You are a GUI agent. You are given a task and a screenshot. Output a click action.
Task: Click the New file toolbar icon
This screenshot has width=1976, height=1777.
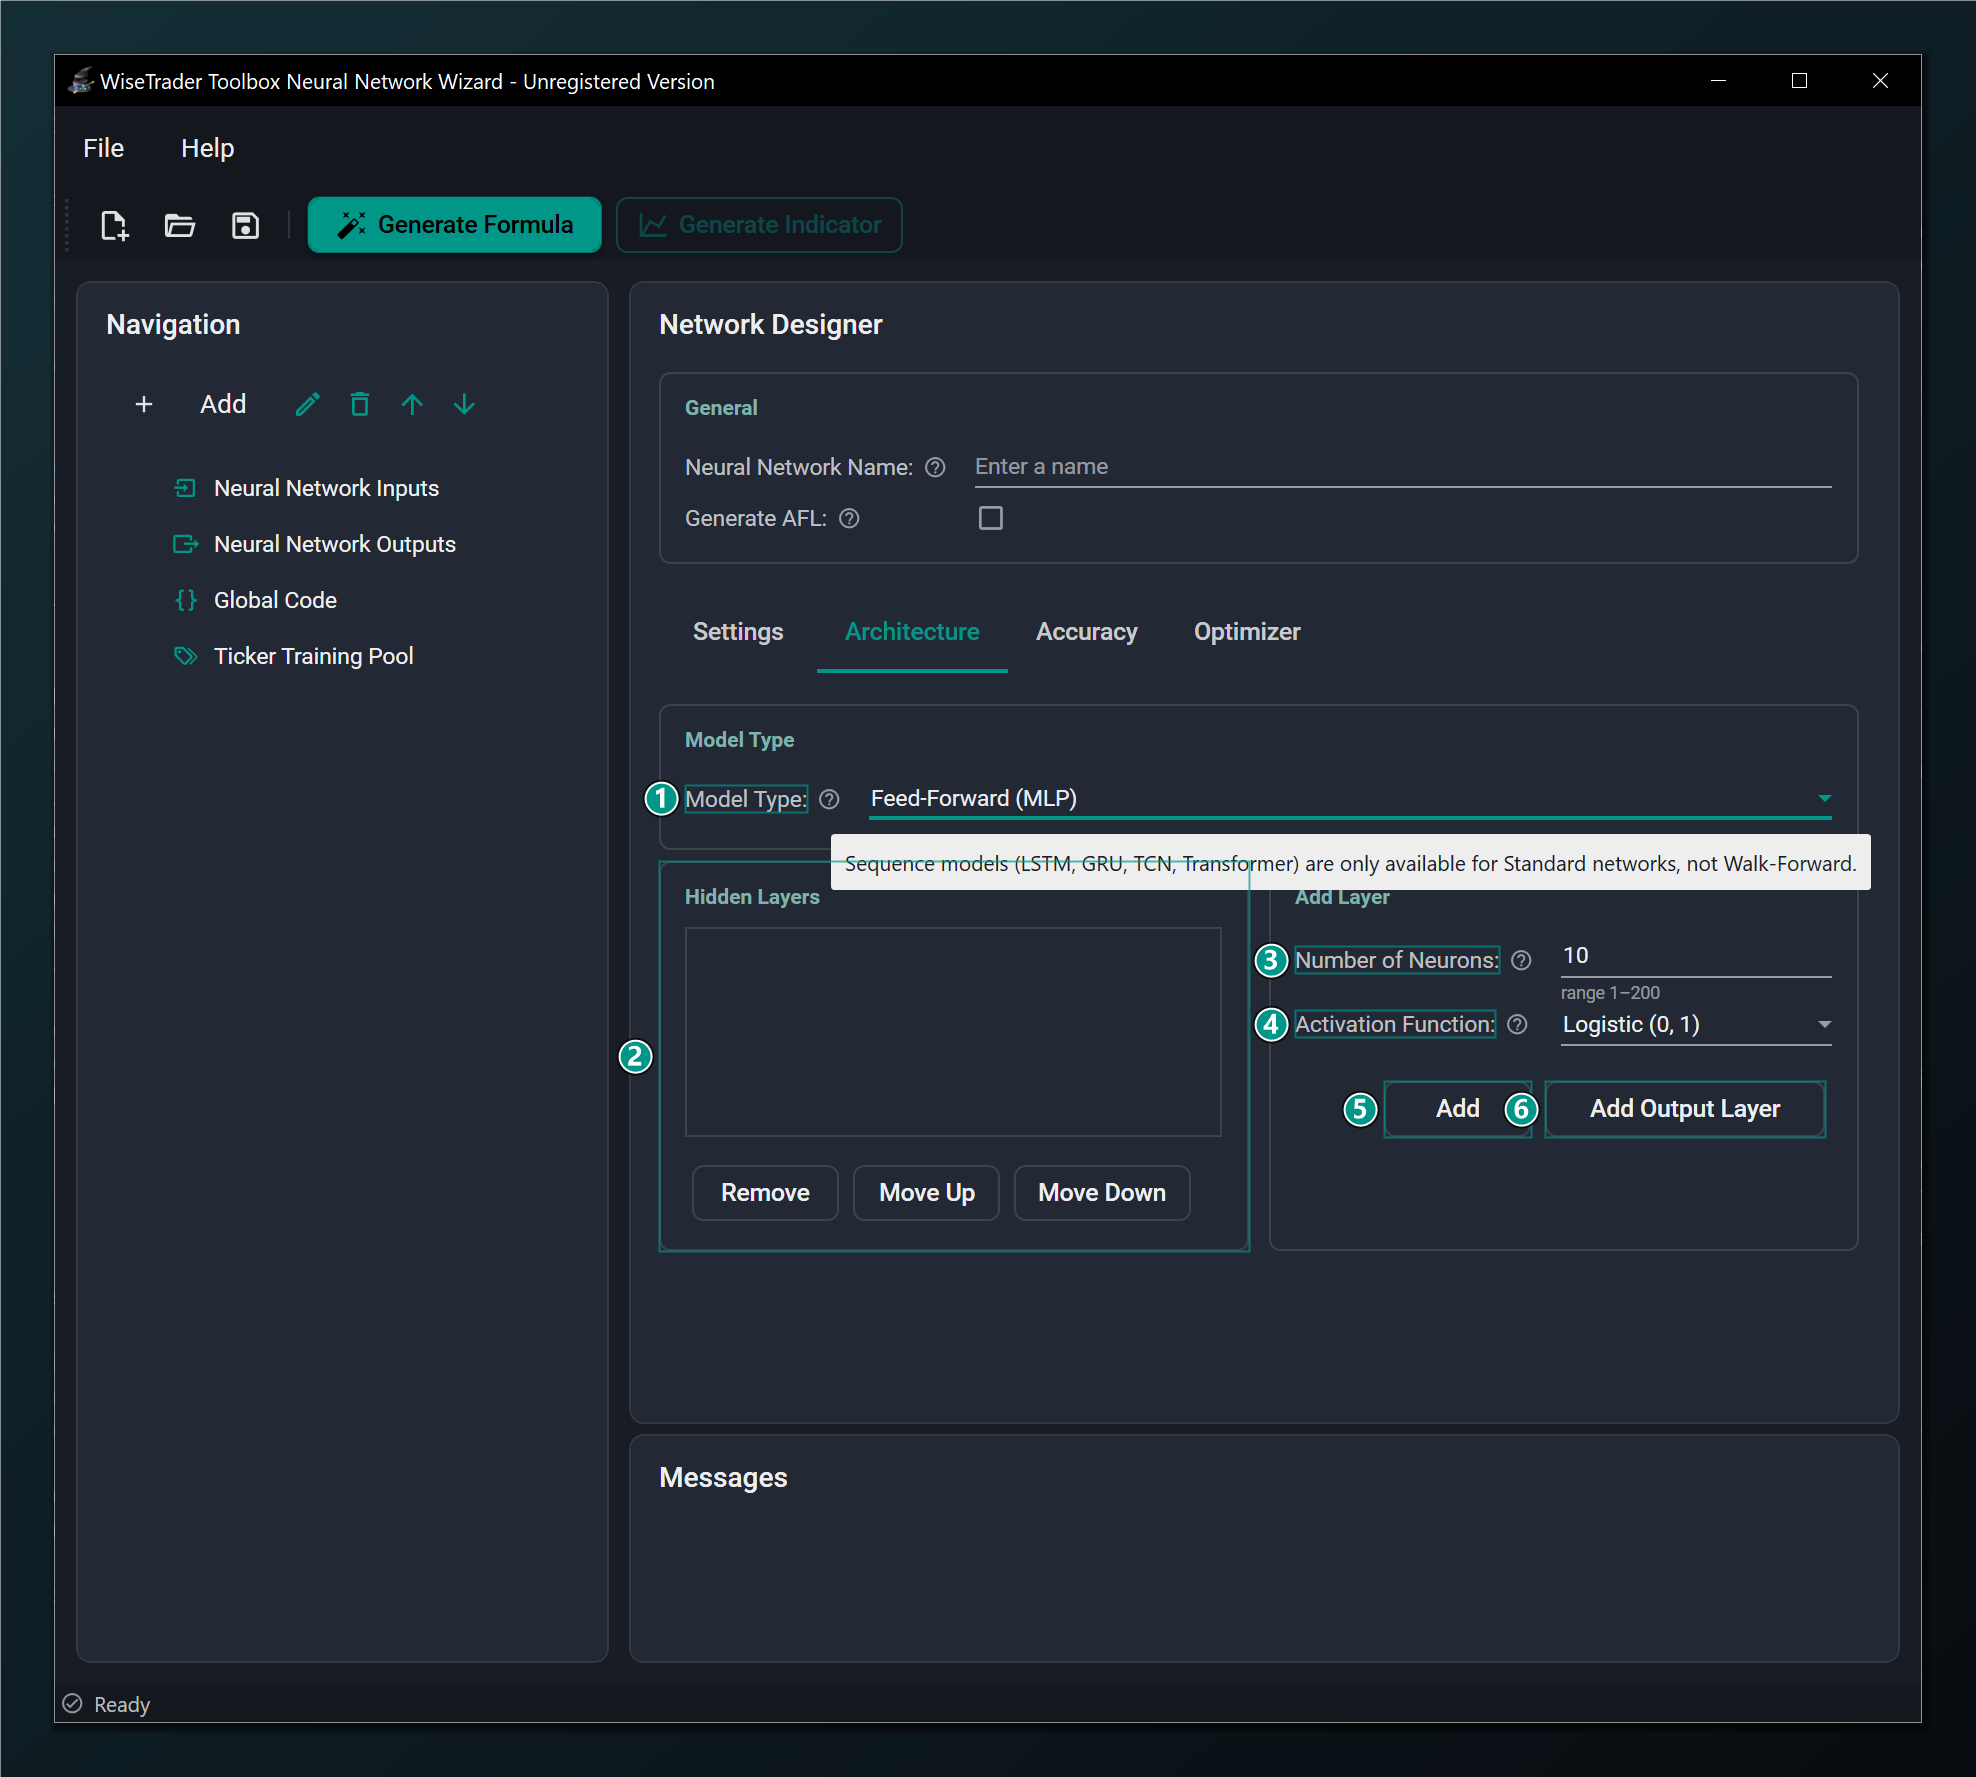pyautogui.click(x=115, y=225)
